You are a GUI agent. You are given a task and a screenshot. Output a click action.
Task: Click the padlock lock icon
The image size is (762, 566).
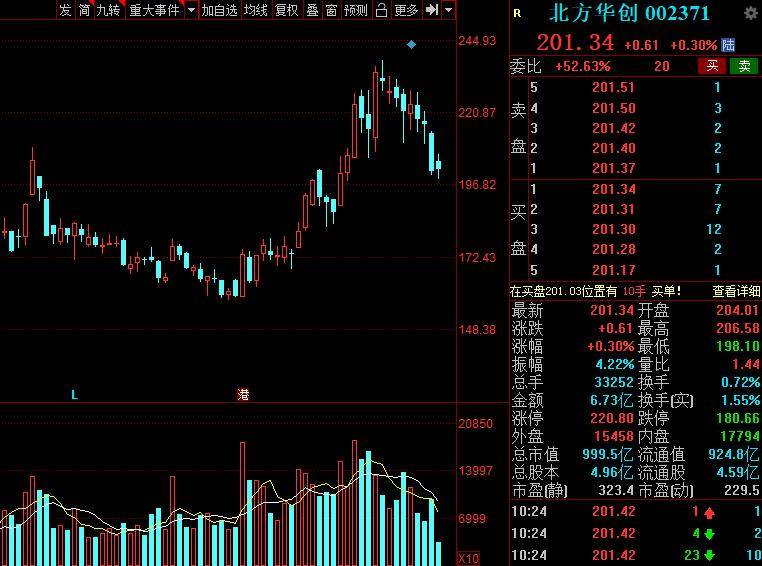381,10
